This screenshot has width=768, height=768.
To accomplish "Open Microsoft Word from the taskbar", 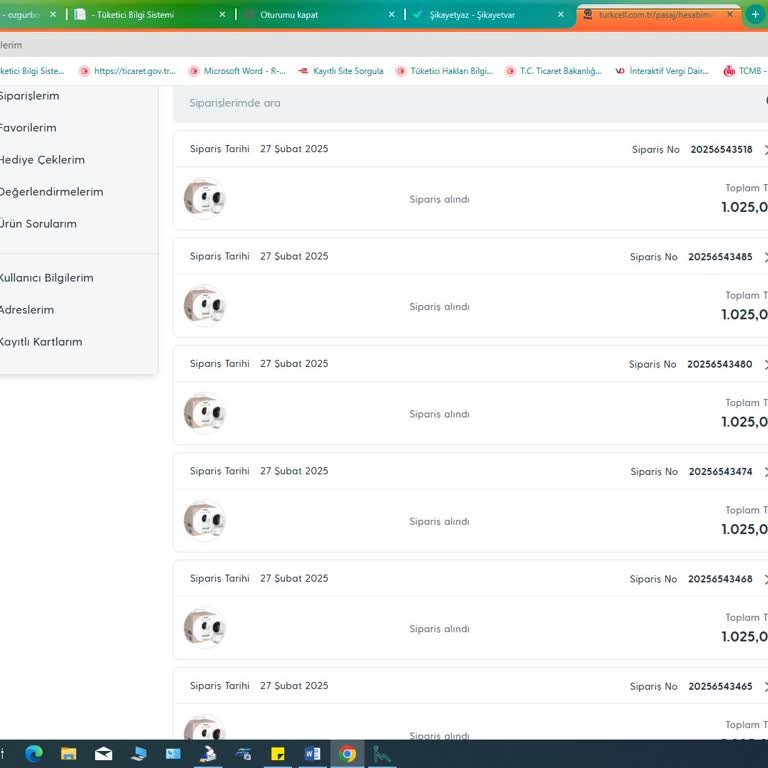I will pyautogui.click(x=312, y=753).
